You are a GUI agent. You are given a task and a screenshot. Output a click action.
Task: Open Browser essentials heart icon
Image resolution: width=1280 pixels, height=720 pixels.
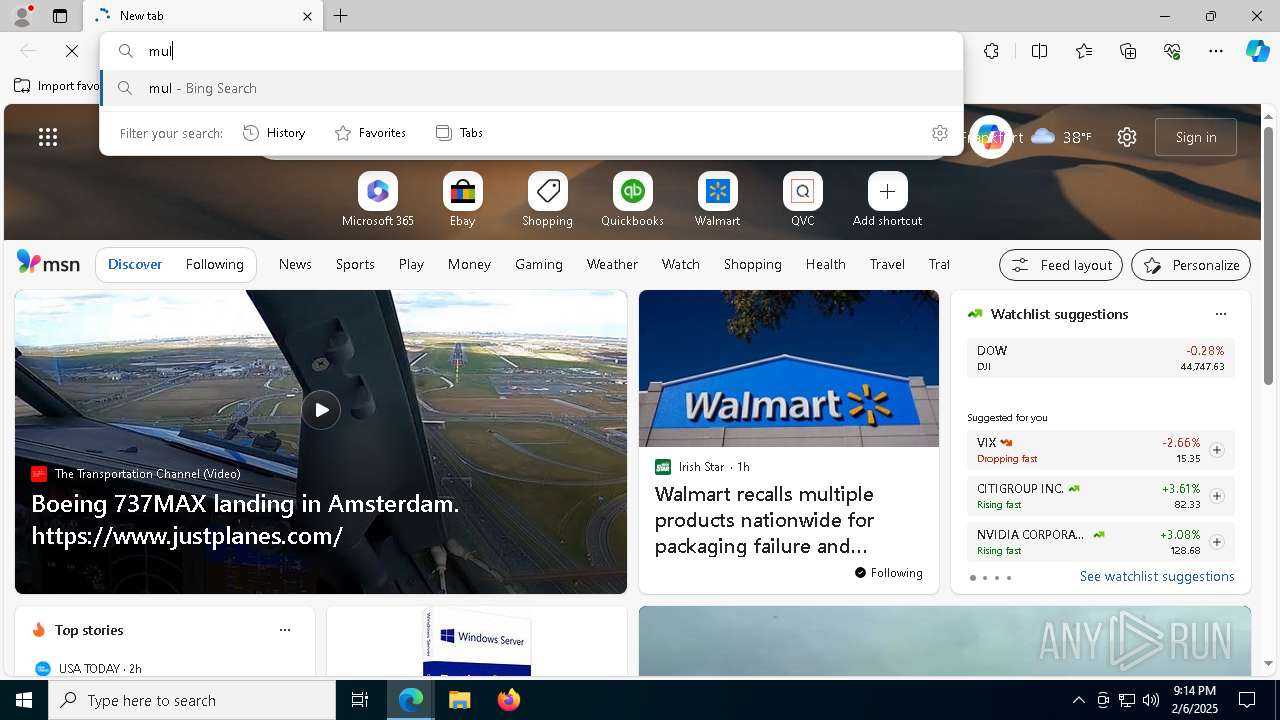(1172, 51)
